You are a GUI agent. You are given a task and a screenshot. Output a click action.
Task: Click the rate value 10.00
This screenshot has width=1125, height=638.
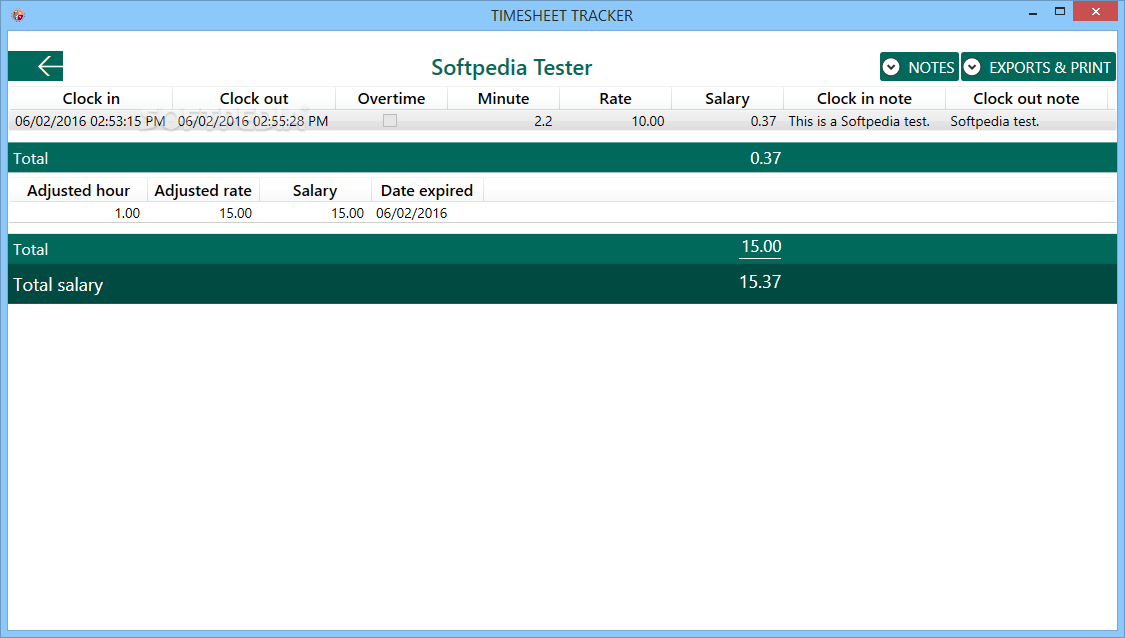coord(648,121)
